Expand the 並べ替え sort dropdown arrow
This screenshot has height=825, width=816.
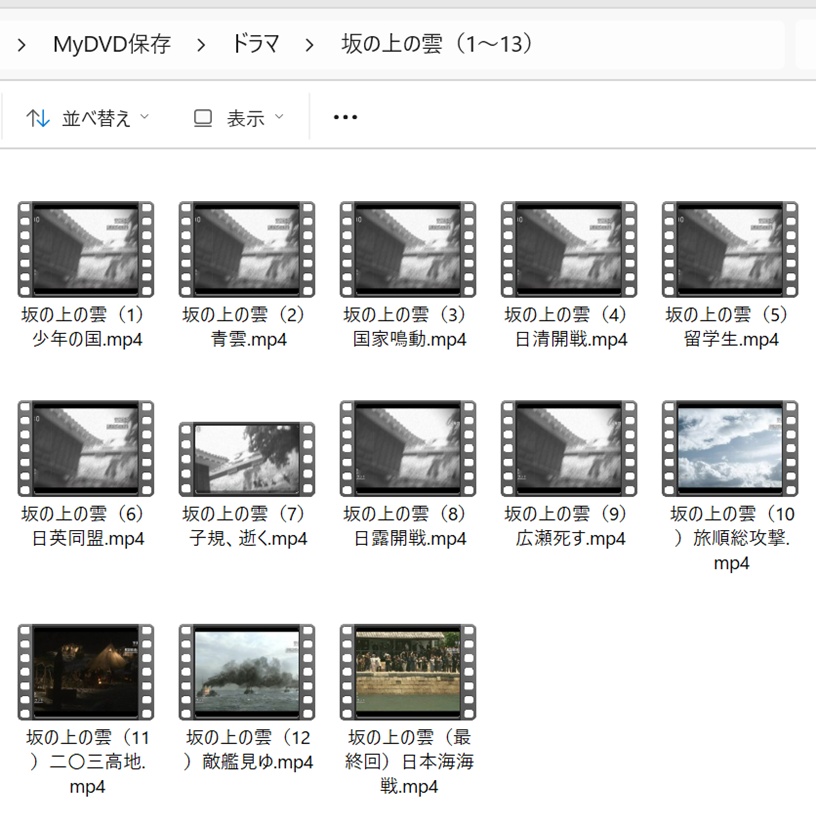145,117
